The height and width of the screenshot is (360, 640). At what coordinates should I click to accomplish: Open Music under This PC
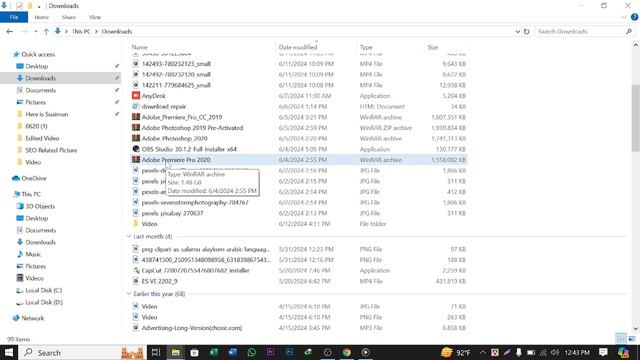tap(33, 254)
